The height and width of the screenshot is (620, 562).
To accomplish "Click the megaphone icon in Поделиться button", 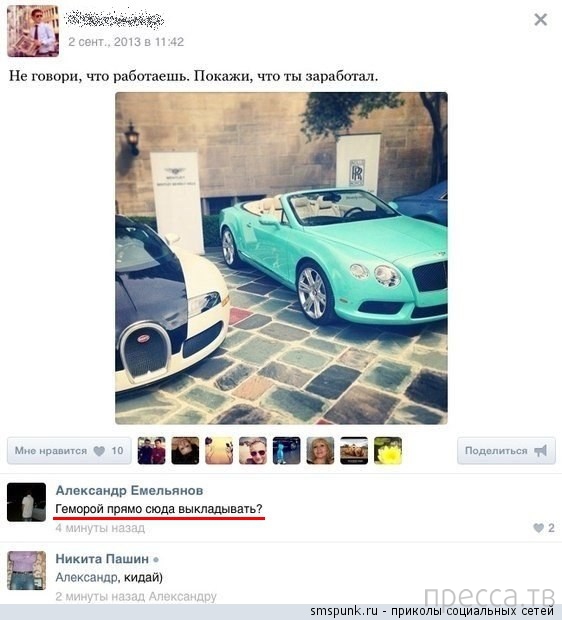I will tap(541, 451).
